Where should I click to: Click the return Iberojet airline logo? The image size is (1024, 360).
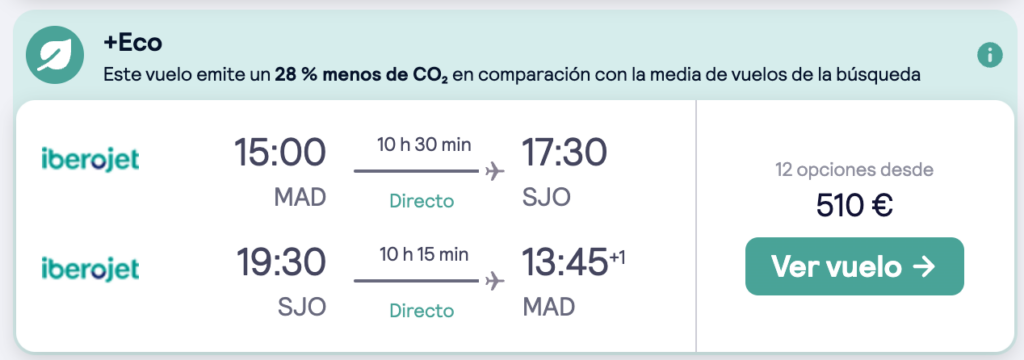click(90, 269)
